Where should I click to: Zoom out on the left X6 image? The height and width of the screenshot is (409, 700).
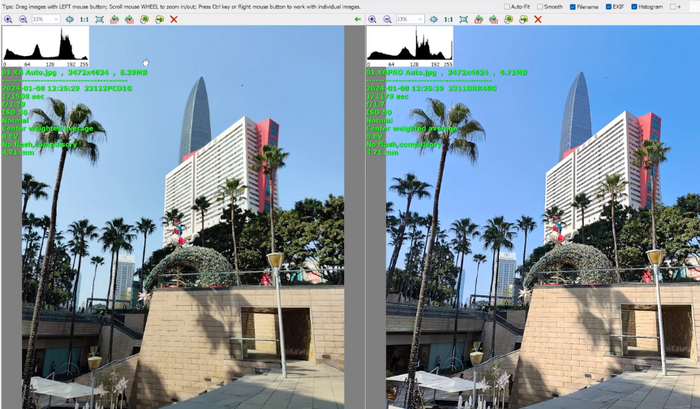pyautogui.click(x=23, y=19)
